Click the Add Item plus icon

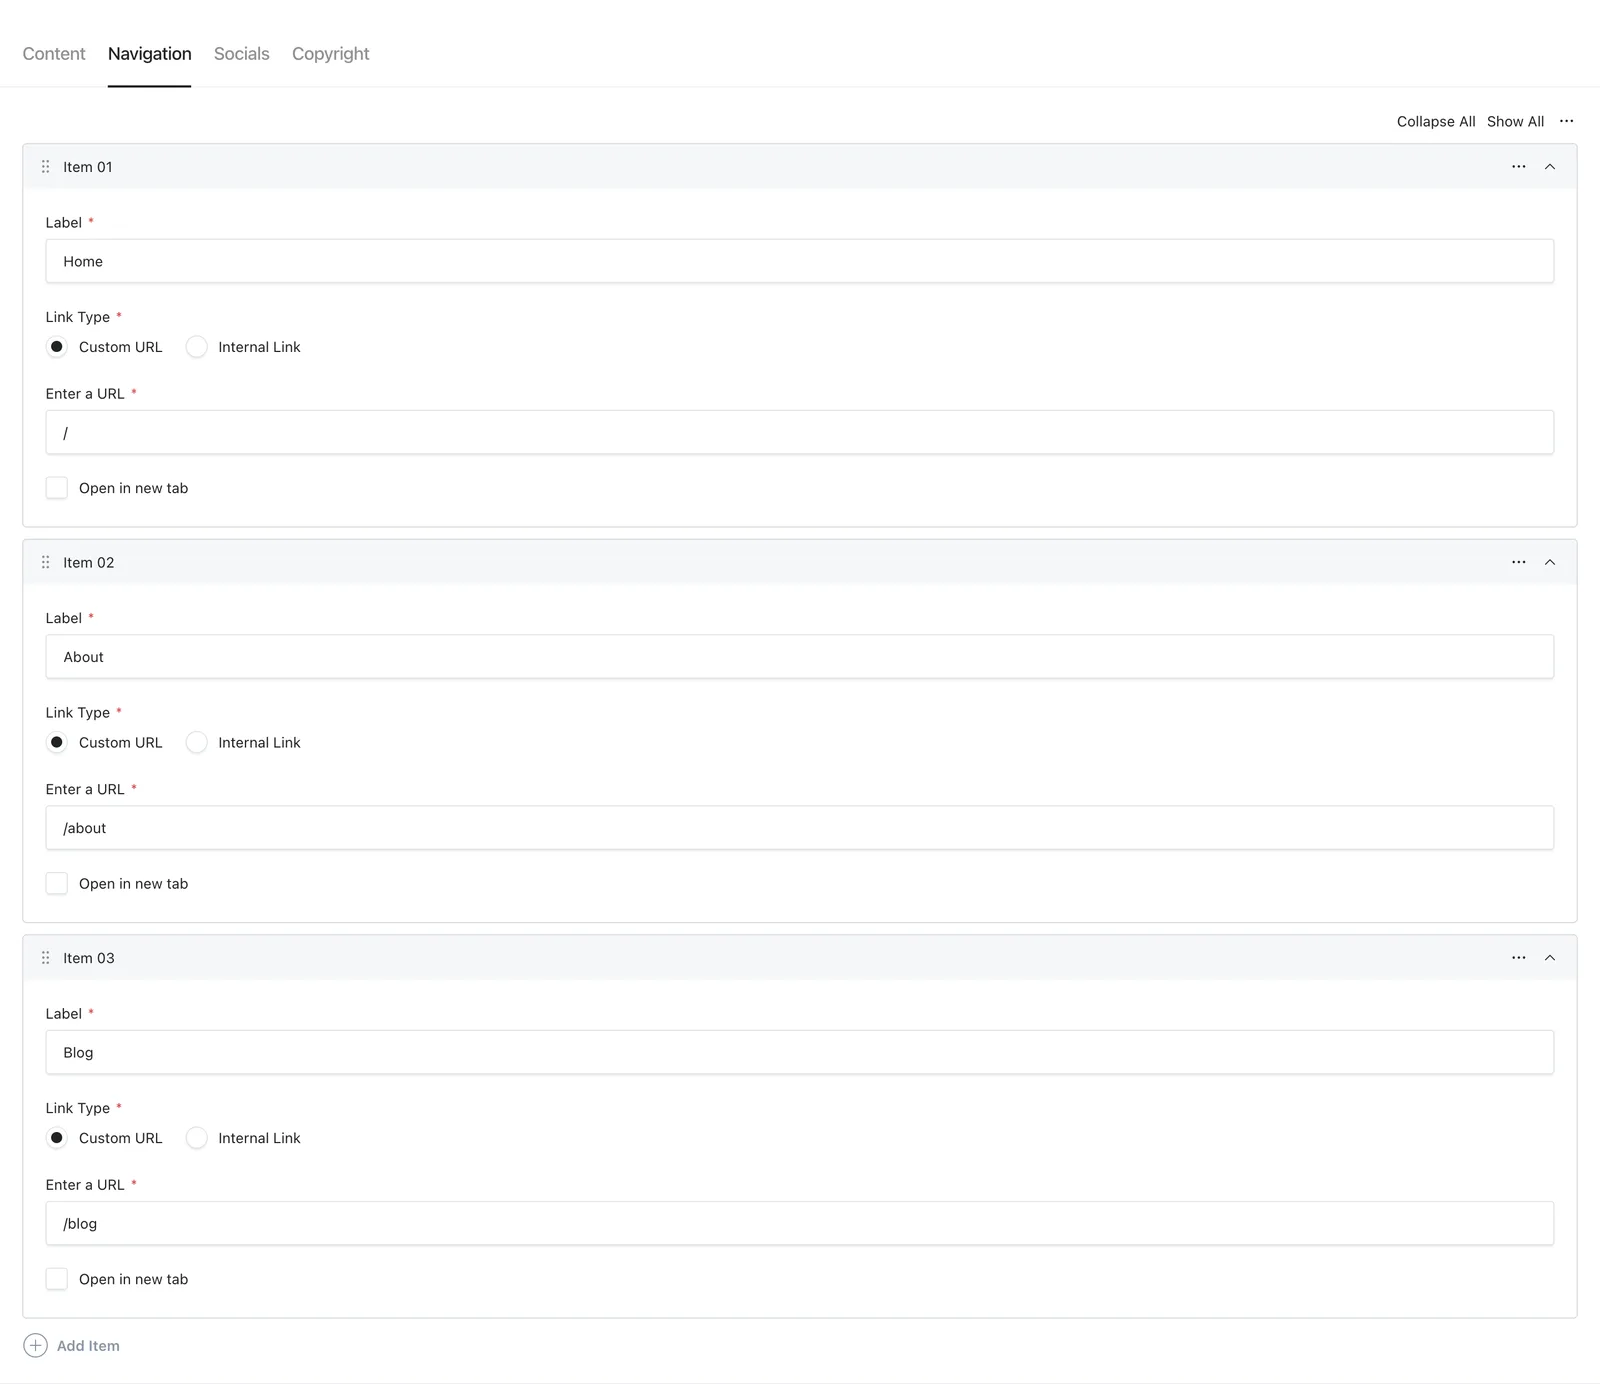(35, 1345)
